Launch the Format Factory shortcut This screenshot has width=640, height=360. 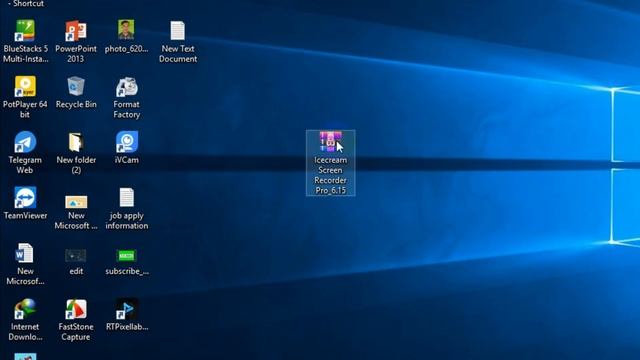tap(127, 87)
